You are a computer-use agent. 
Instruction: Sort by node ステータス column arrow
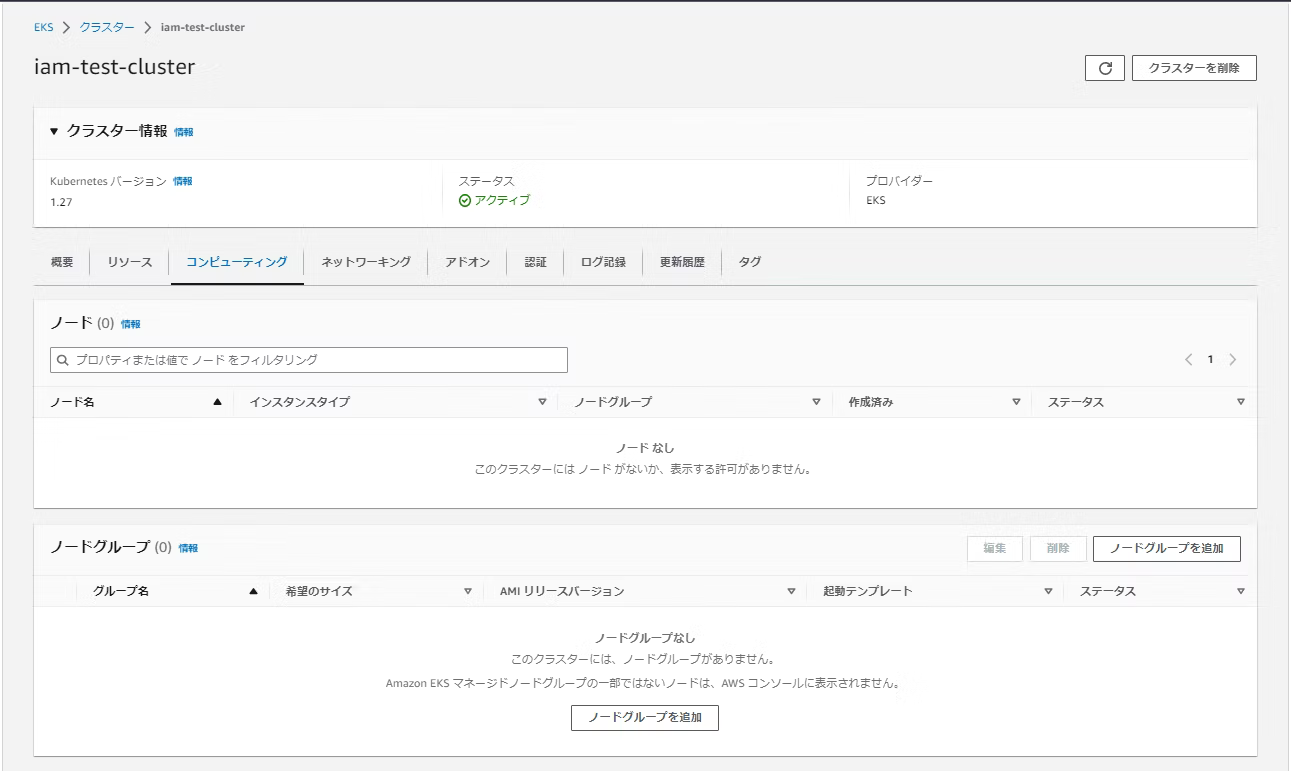click(x=1240, y=402)
